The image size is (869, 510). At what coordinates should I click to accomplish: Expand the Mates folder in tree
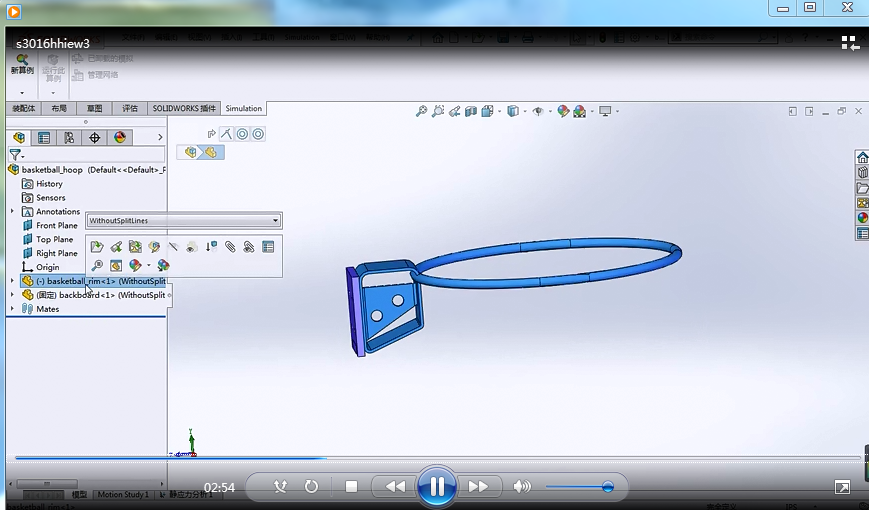[13, 309]
